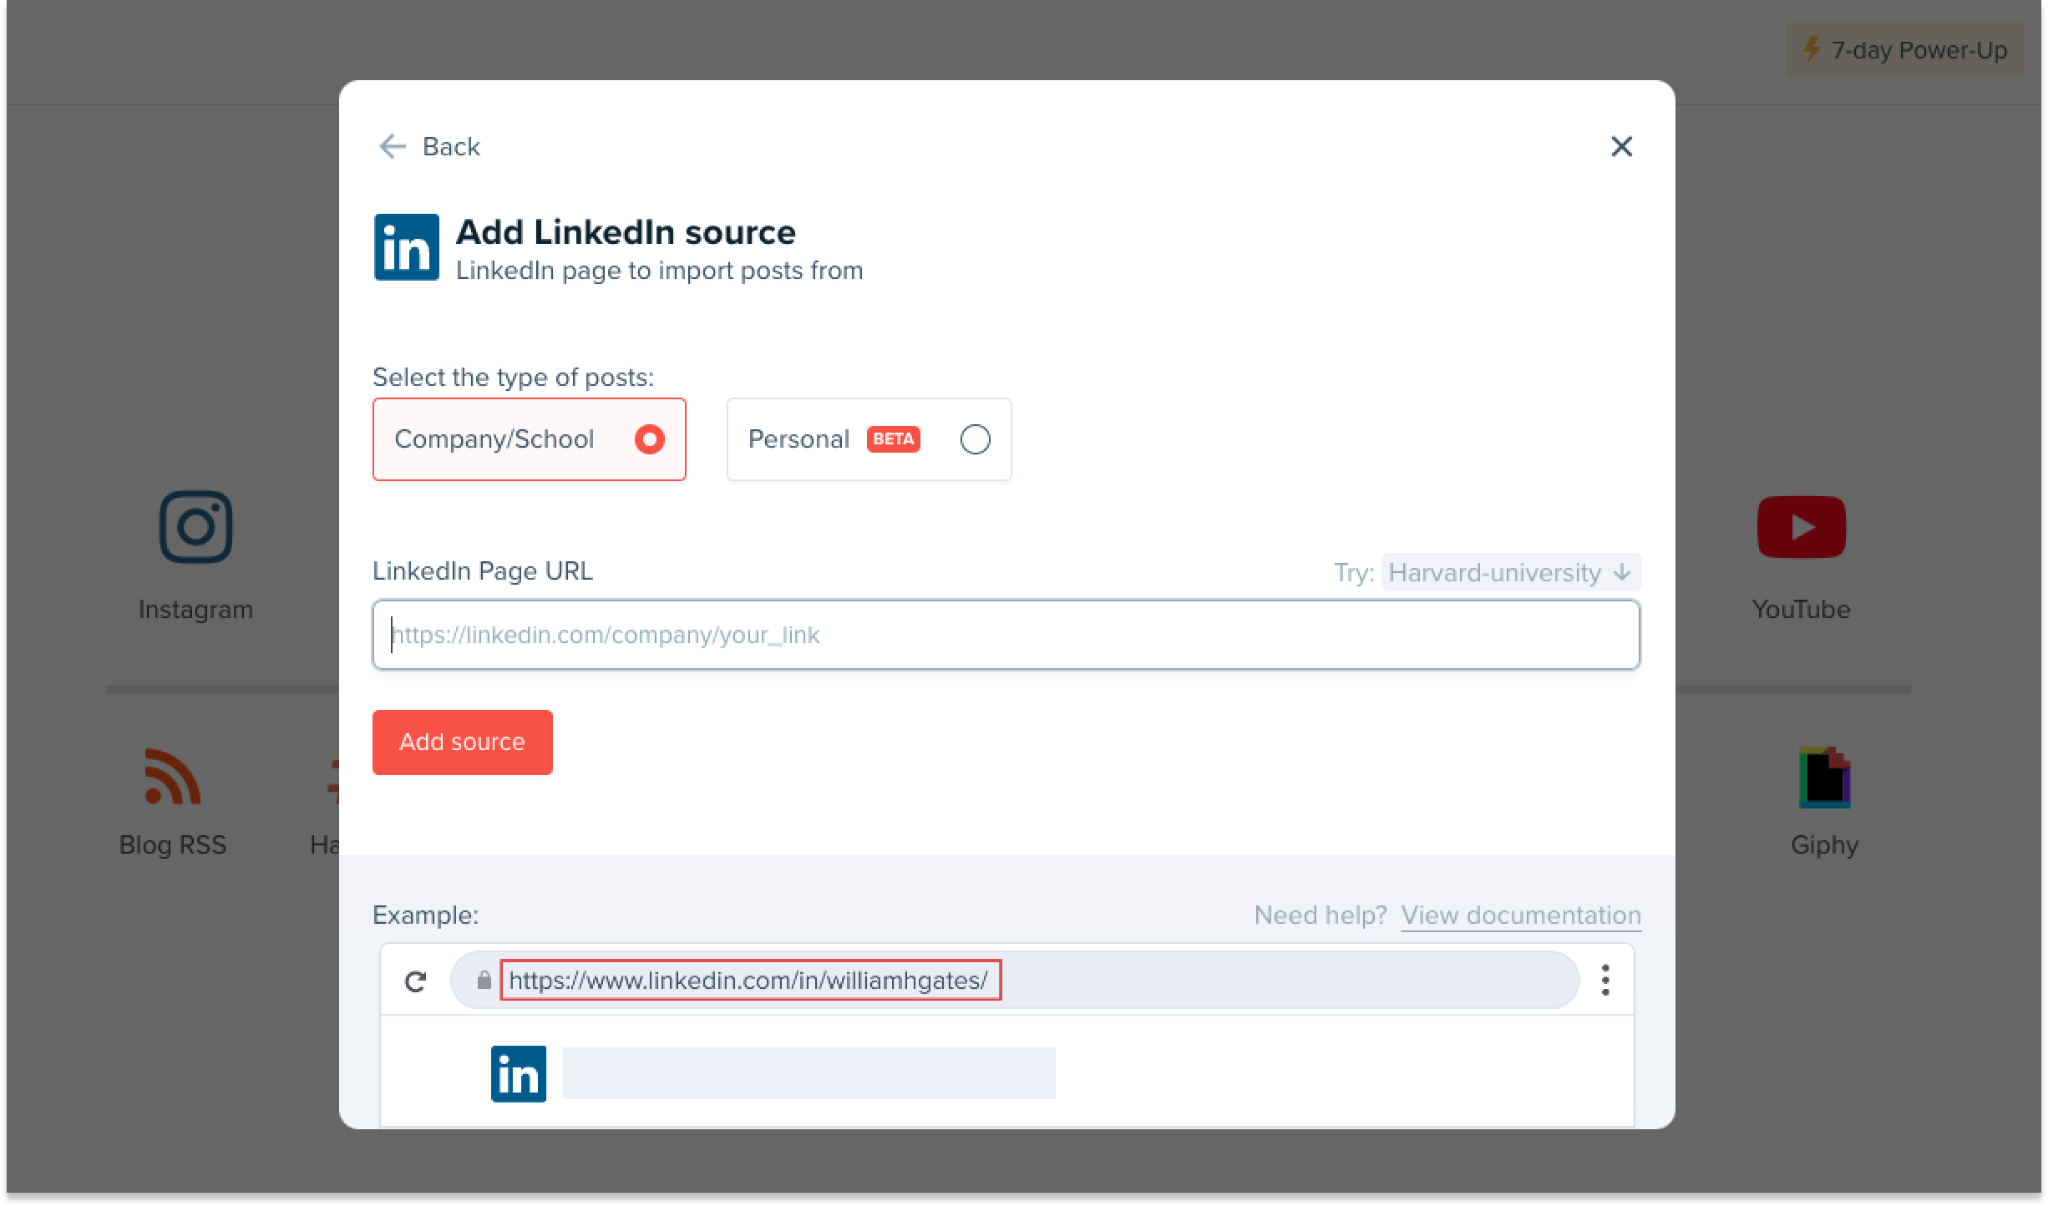The image size is (2048, 1206).
Task: Open the YouTube source option
Action: (x=1800, y=527)
